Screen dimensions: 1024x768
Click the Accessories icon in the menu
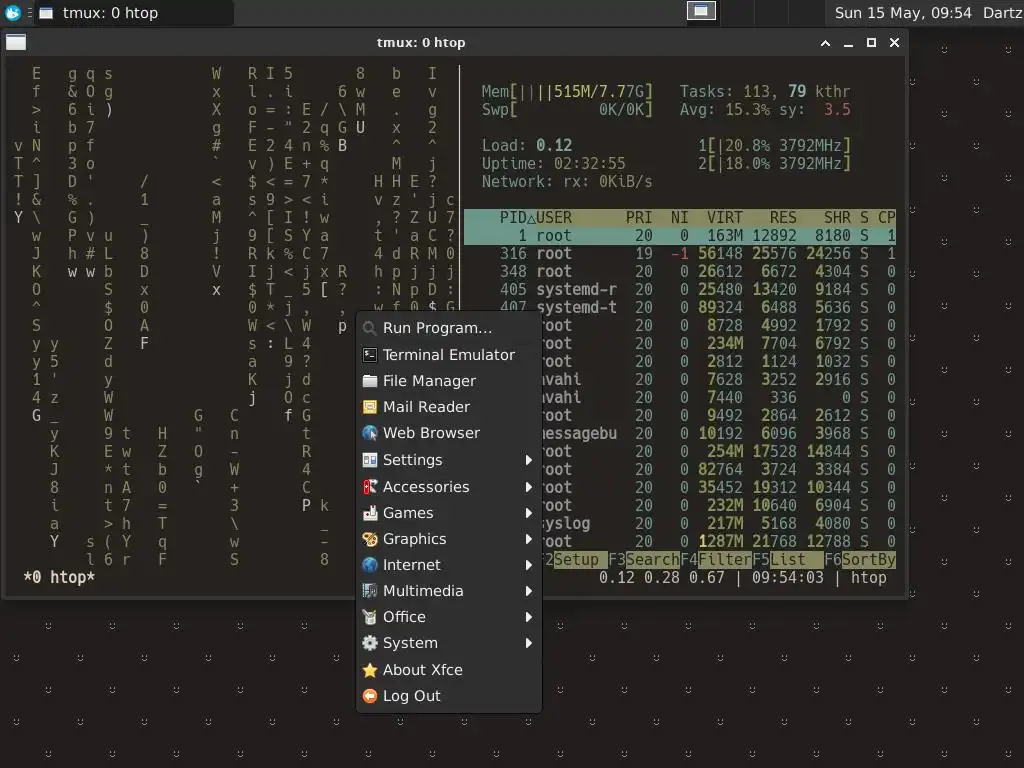coord(370,487)
